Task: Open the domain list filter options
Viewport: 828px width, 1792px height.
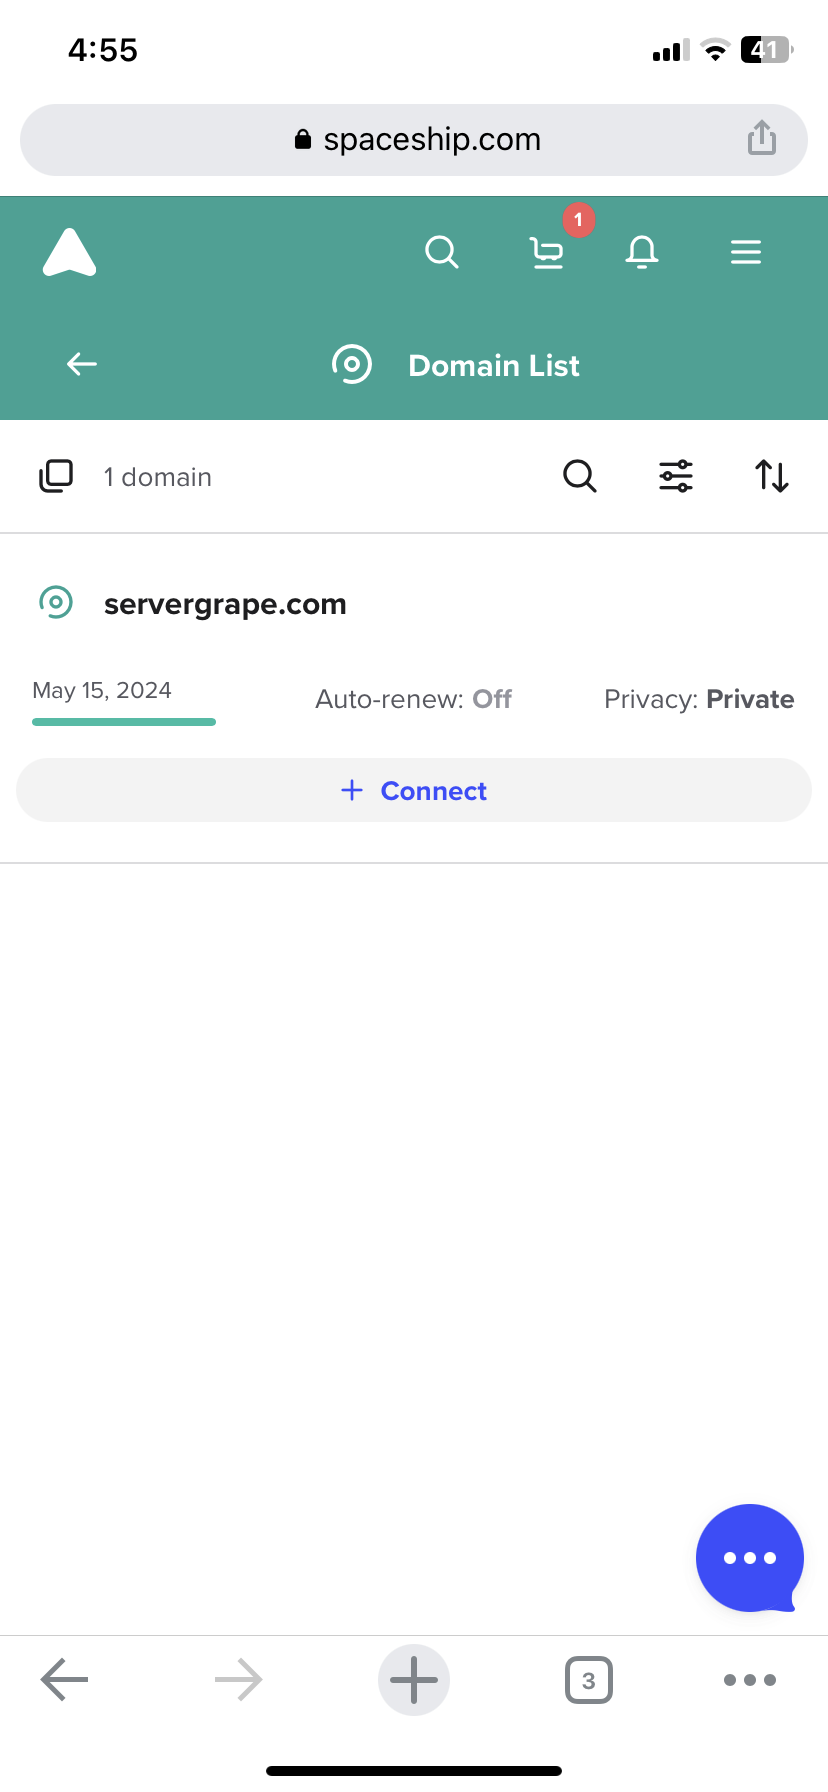Action: pos(676,476)
